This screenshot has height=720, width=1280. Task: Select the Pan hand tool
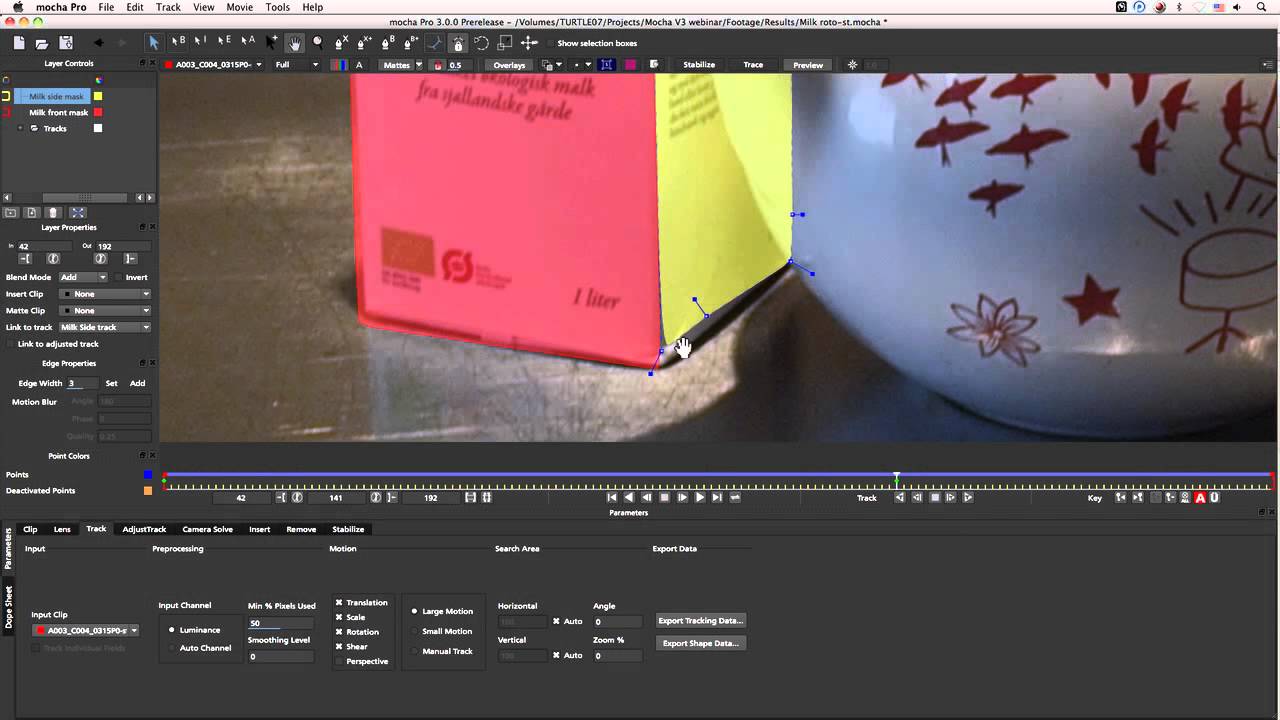[x=295, y=42]
